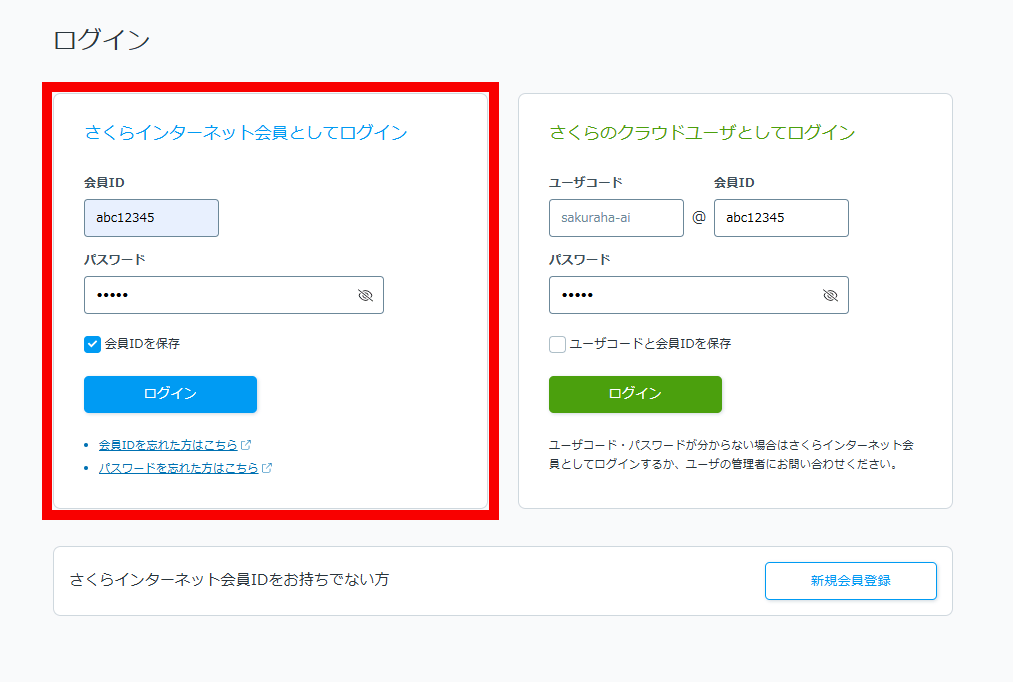Click the external-link icon beside 会員IDを忘れた方
1013x682 pixels.
pyautogui.click(x=245, y=445)
